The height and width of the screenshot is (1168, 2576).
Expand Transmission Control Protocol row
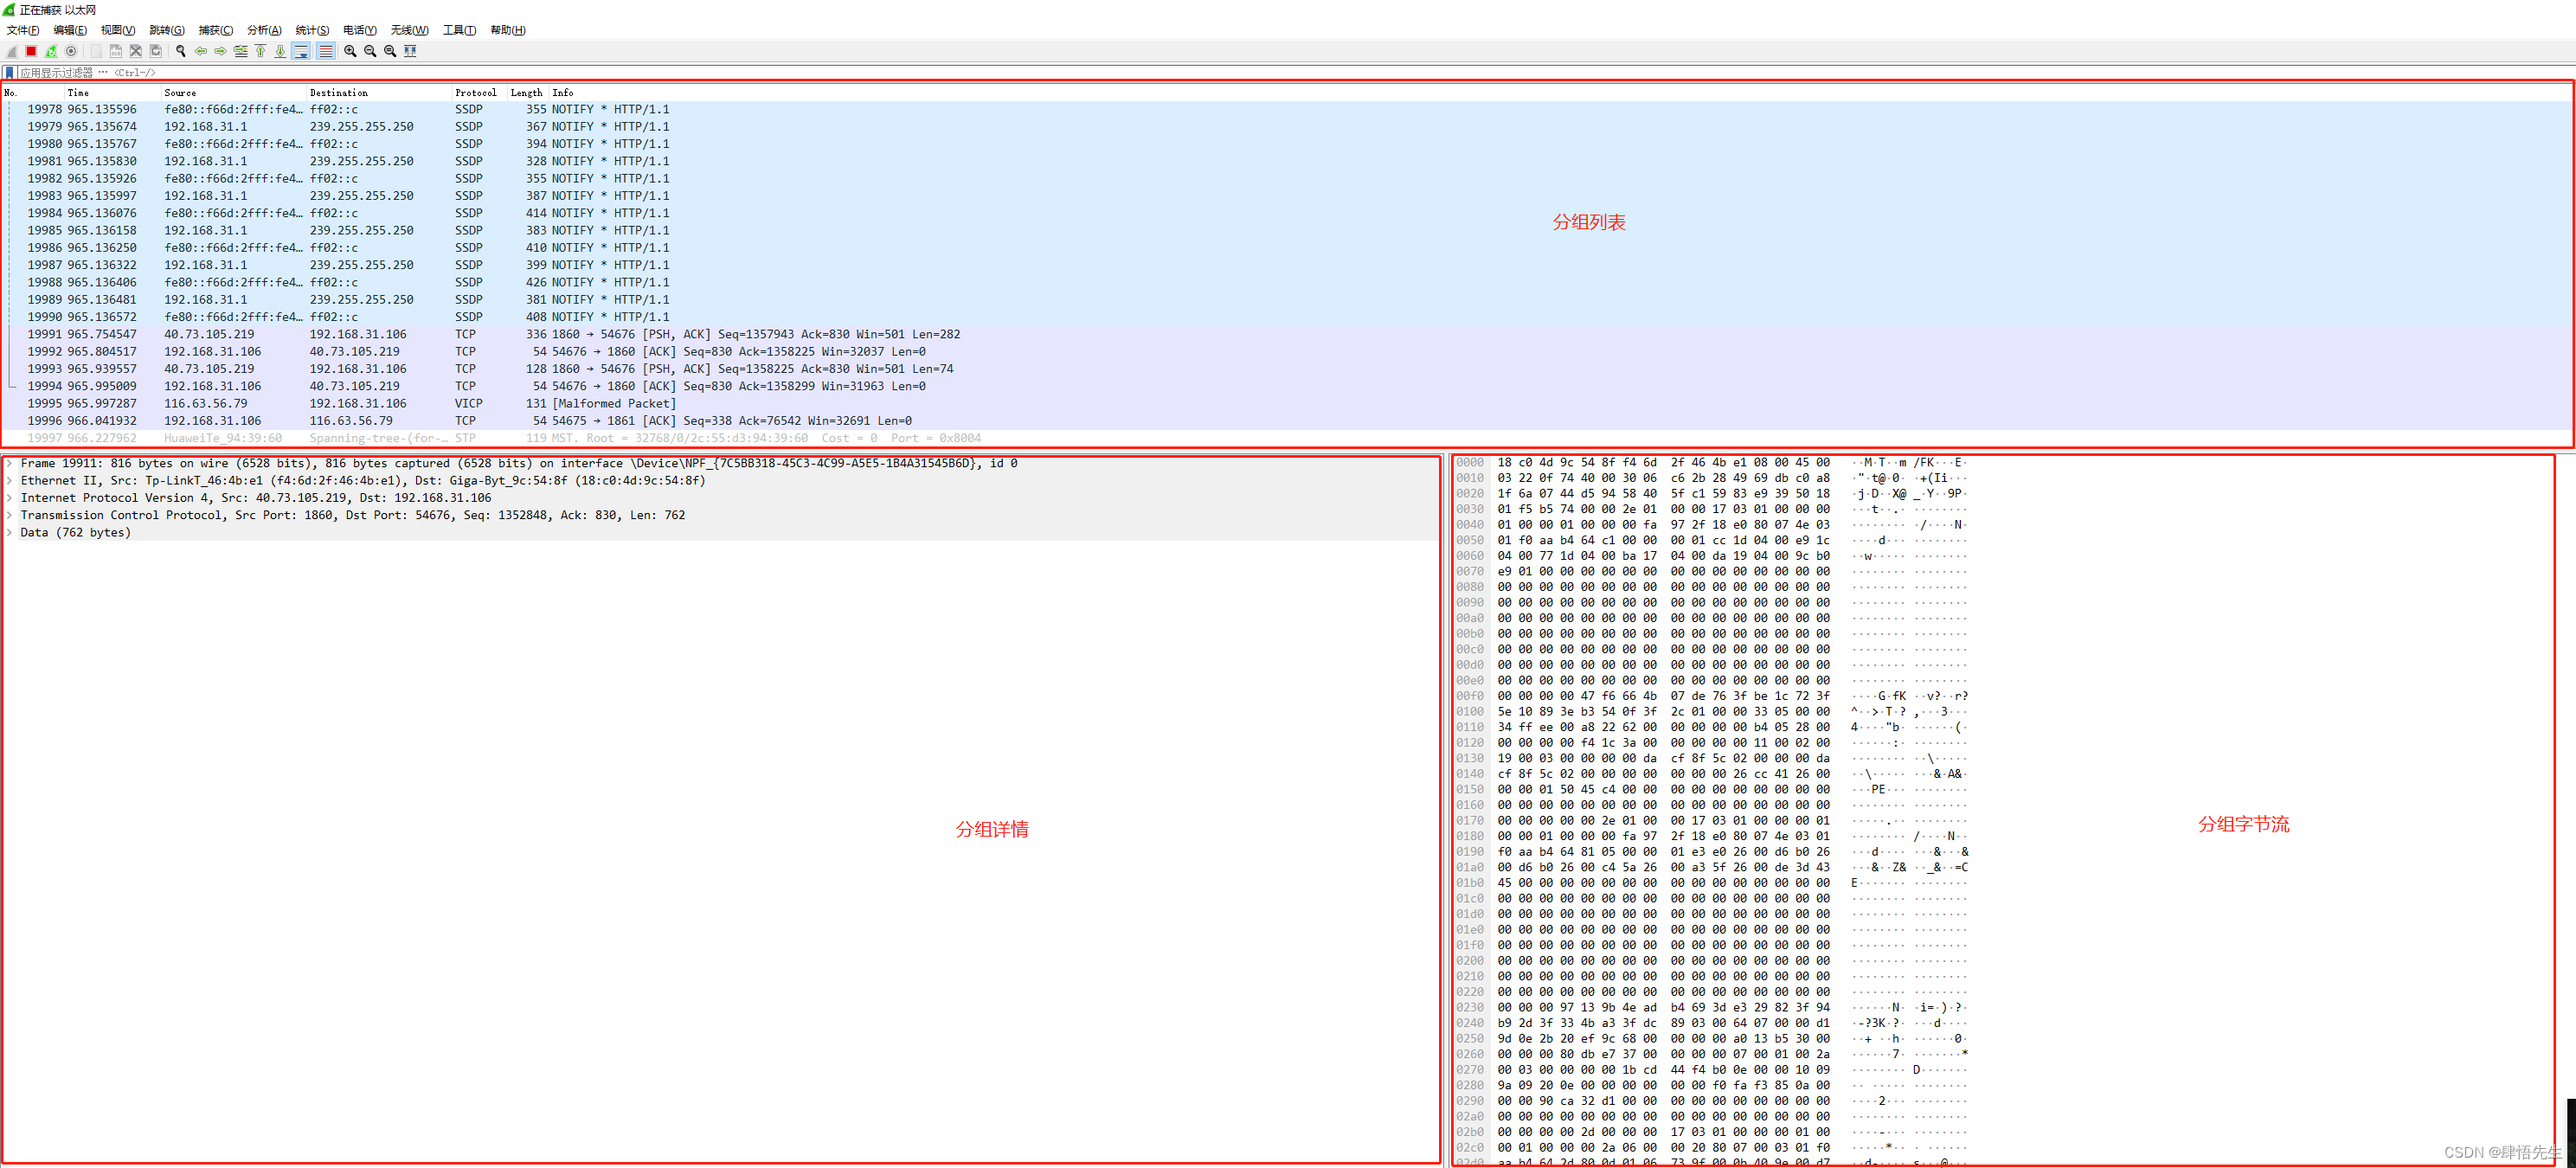click(x=10, y=515)
